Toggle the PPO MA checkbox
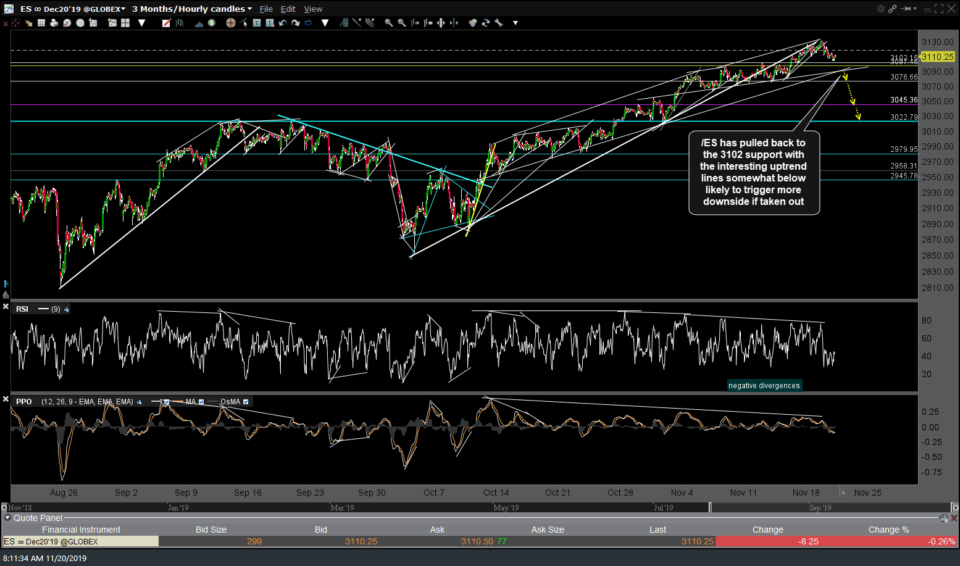 tap(201, 402)
